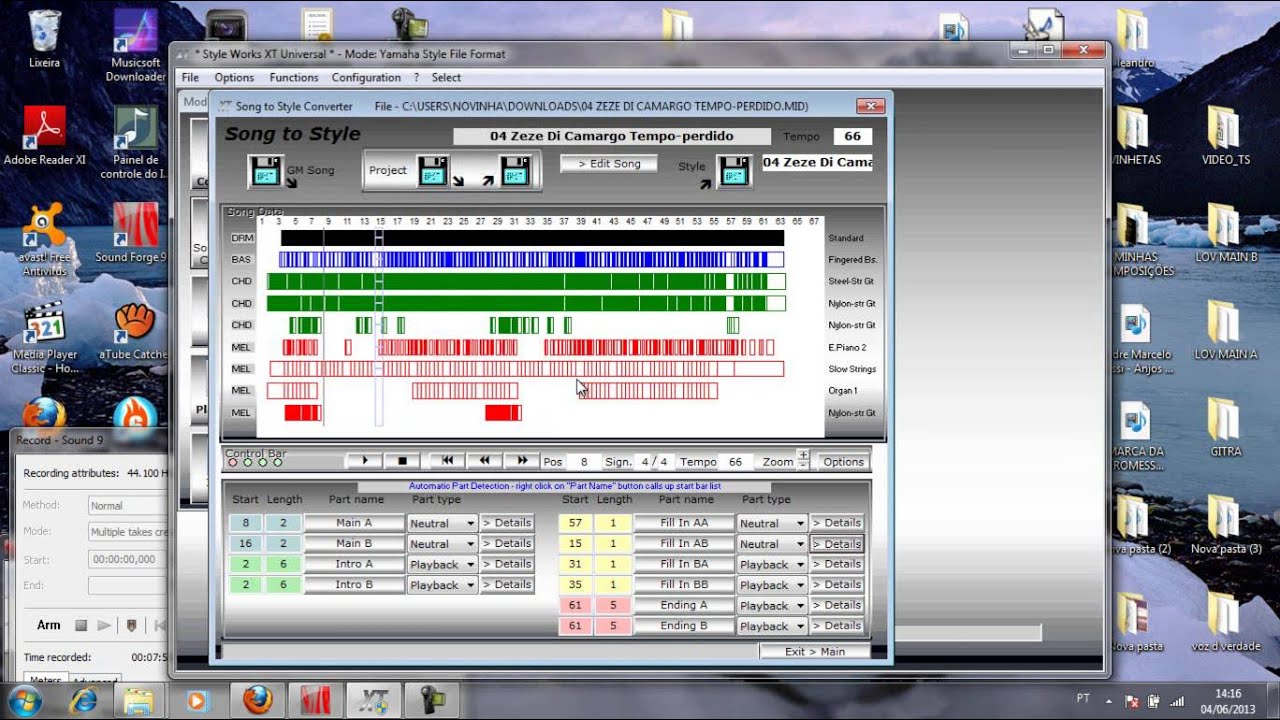Click the Play button in Control Bar
The width and height of the screenshot is (1280, 720).
365,461
